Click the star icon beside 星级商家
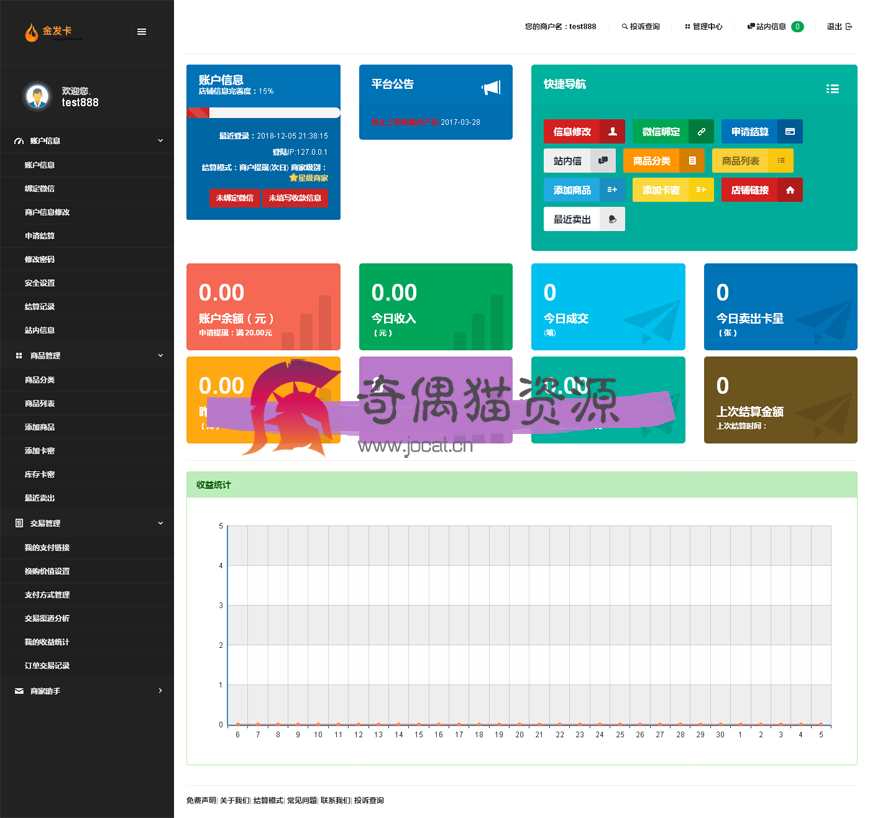This screenshot has height=818, width=870. pos(294,178)
